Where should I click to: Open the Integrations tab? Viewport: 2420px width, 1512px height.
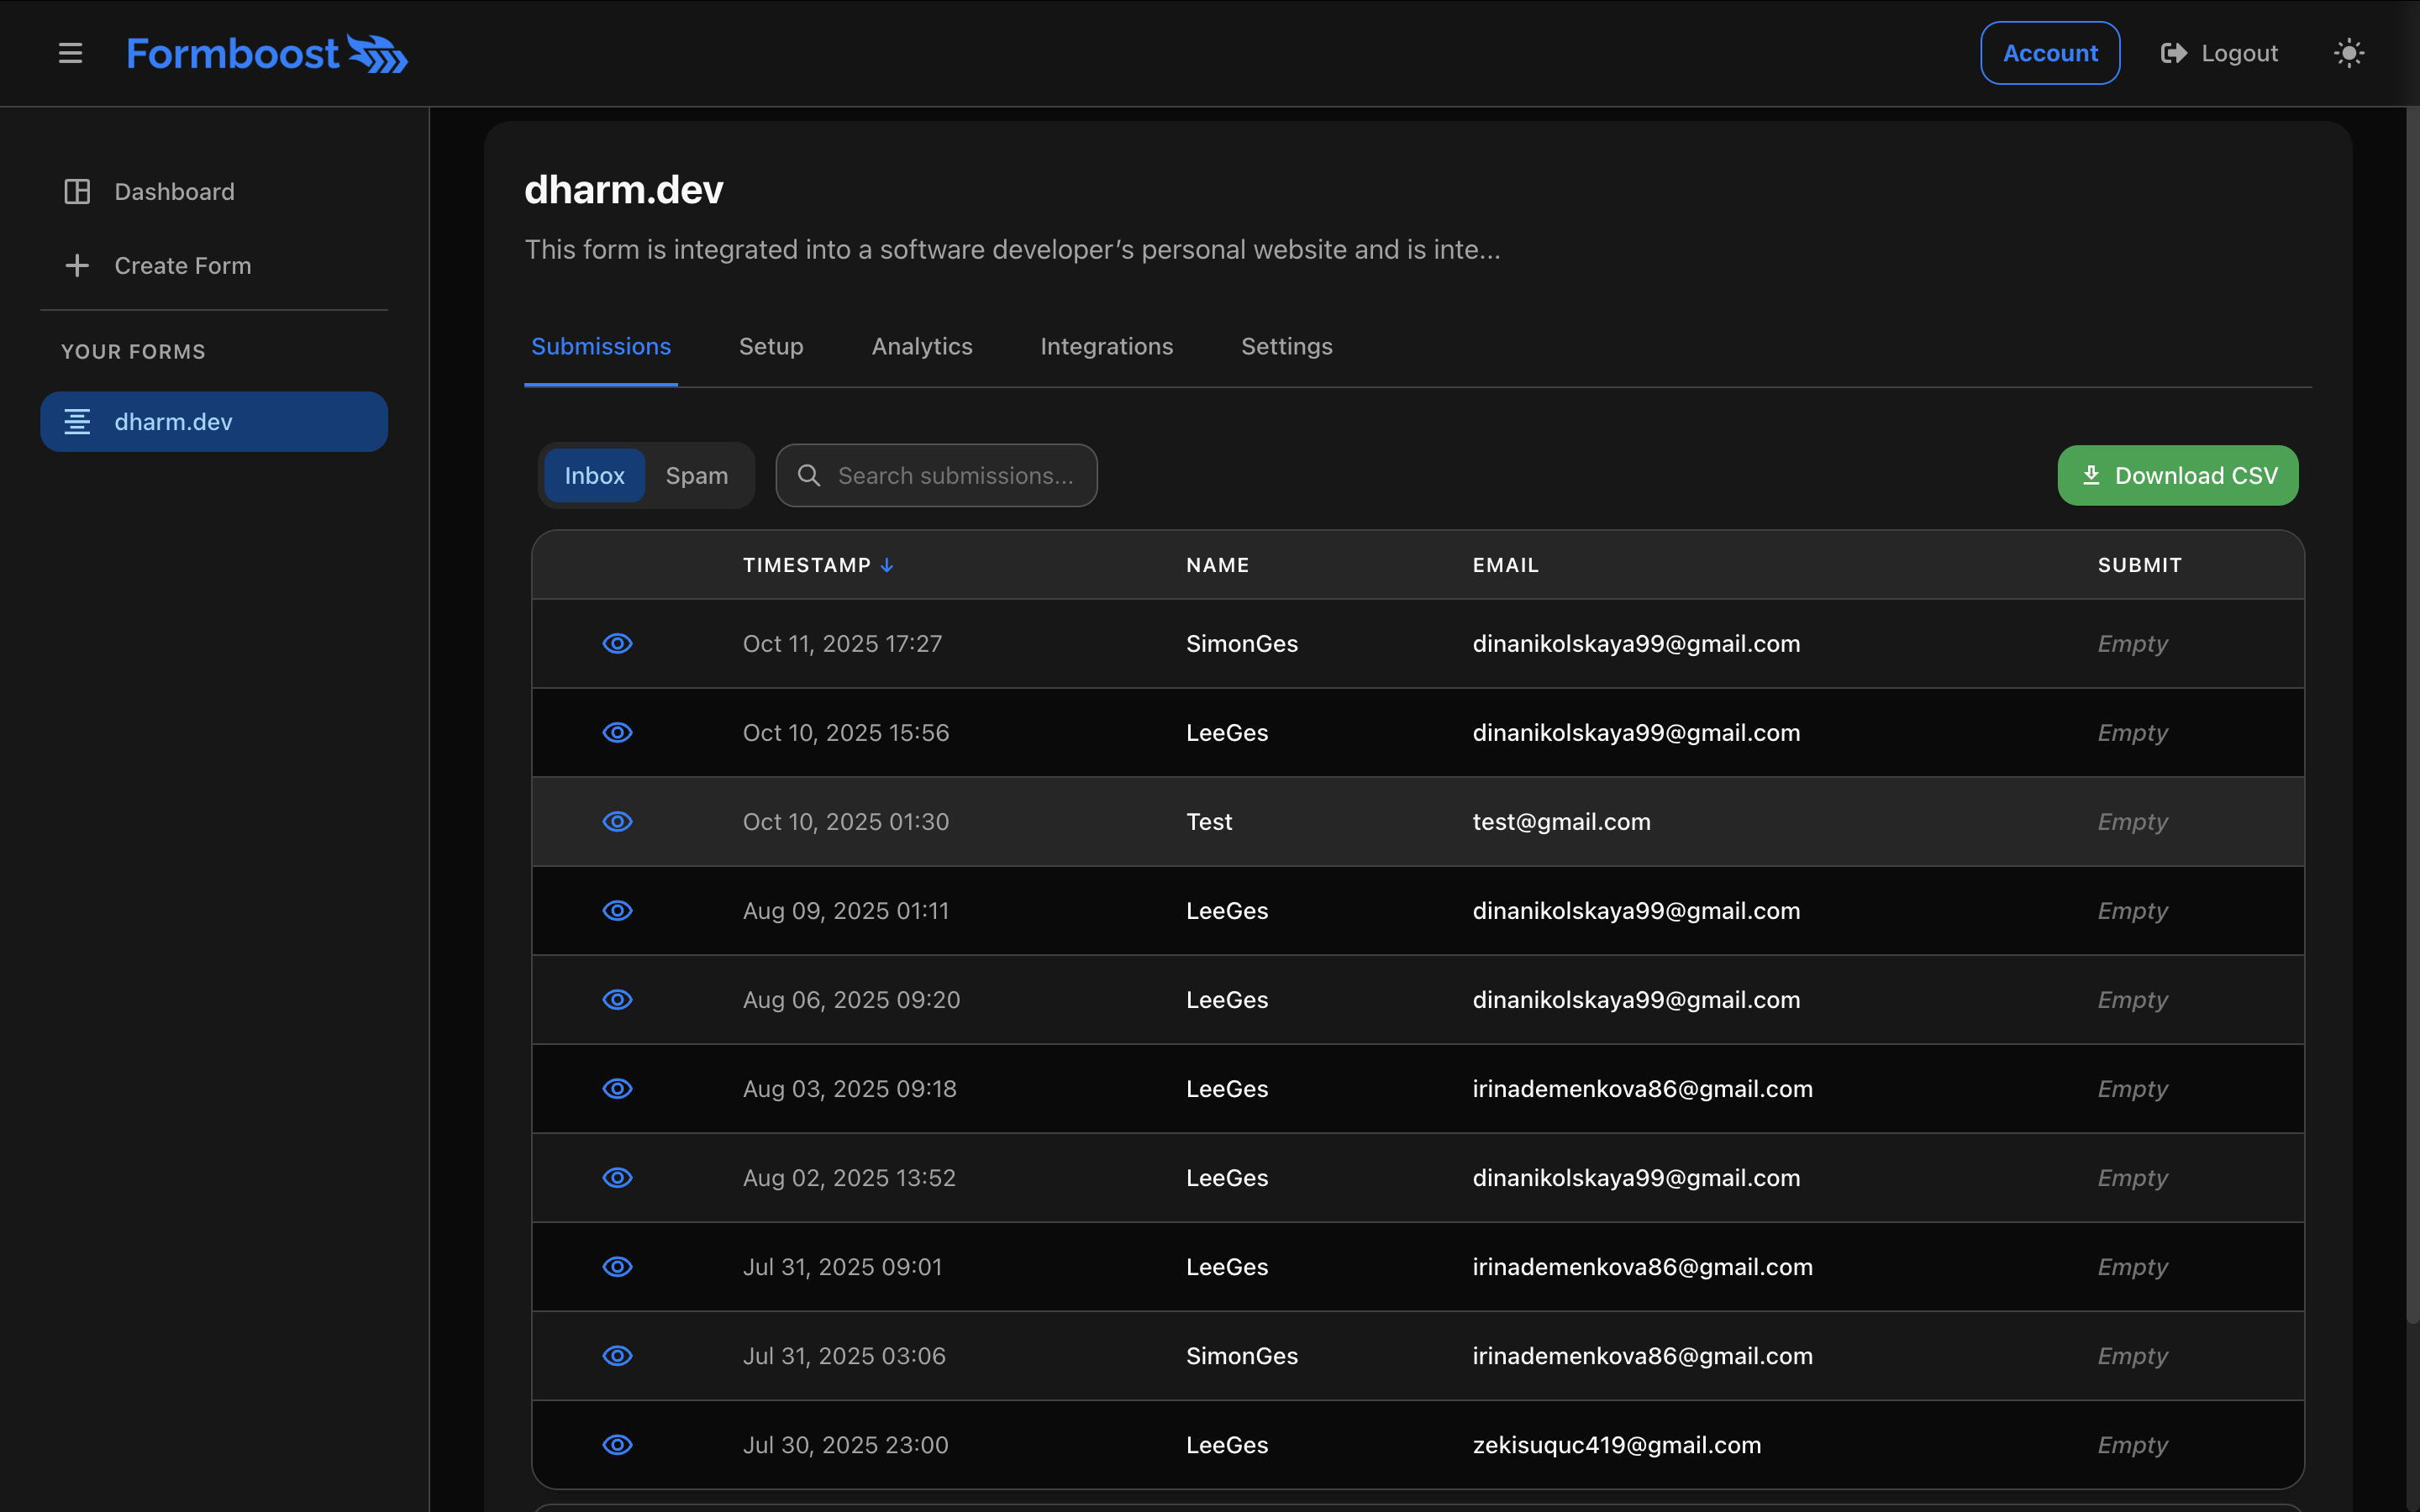[x=1106, y=346]
